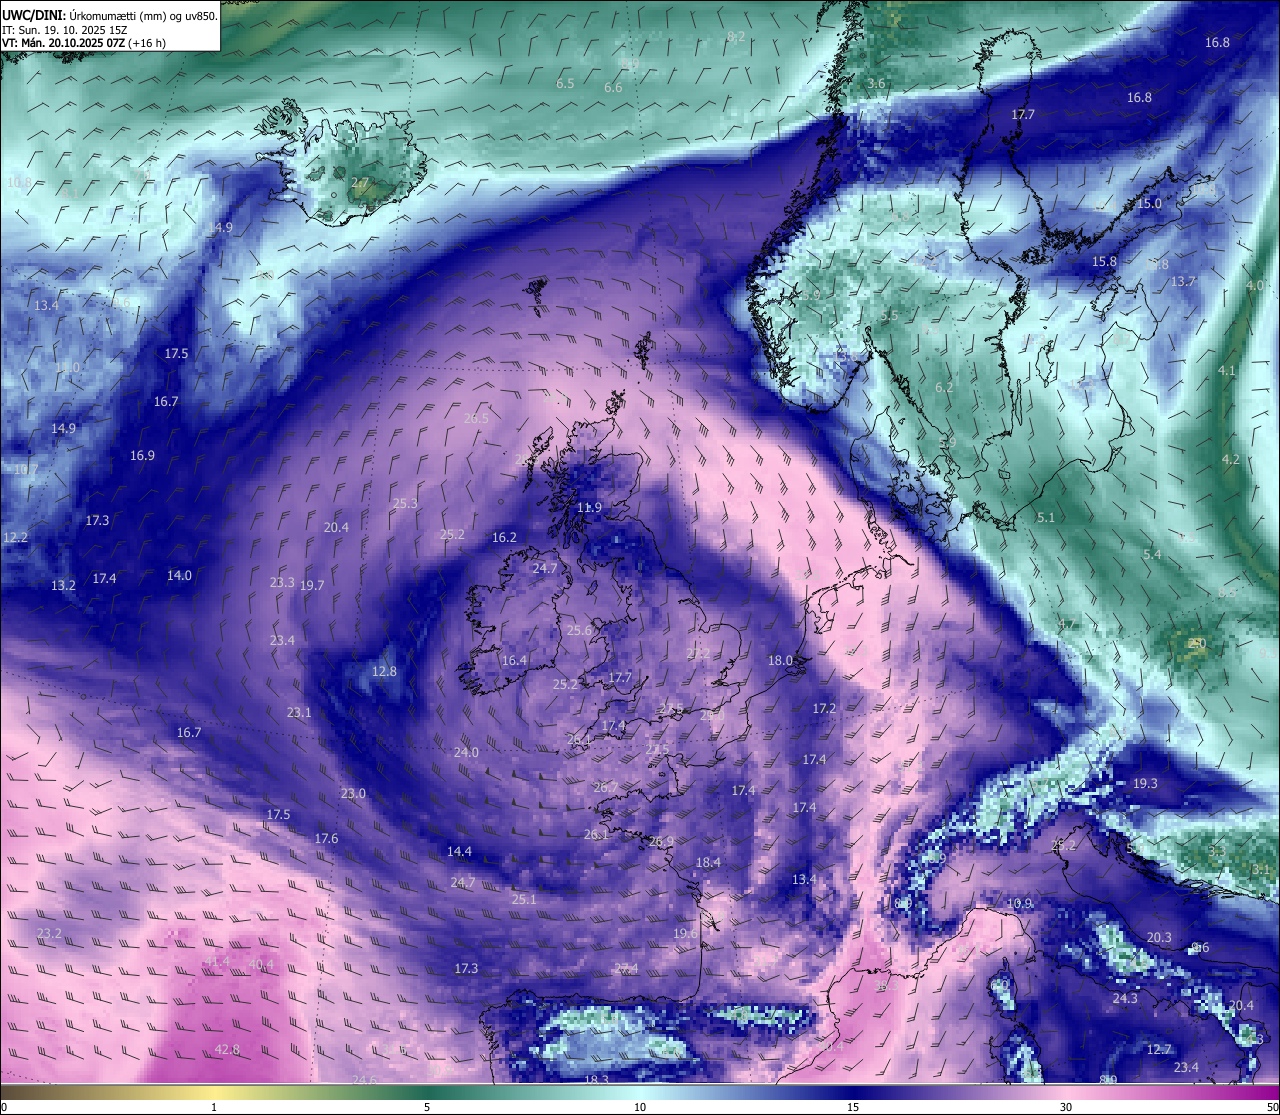Select the 15.8 map value
The height and width of the screenshot is (1115, 1280).
(1104, 261)
